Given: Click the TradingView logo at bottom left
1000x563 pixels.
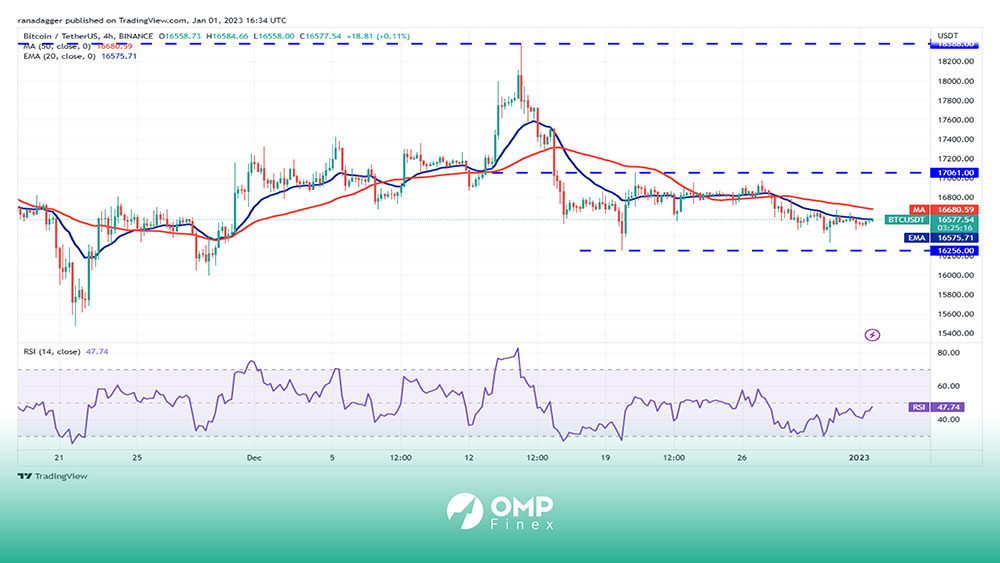Looking at the screenshot, I should pos(53,476).
